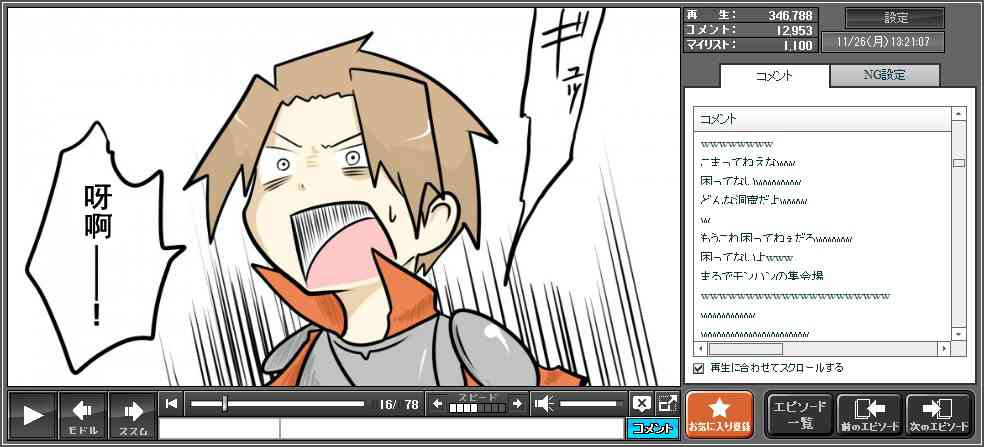Go back a page with モドル arrow

[x=83, y=415]
